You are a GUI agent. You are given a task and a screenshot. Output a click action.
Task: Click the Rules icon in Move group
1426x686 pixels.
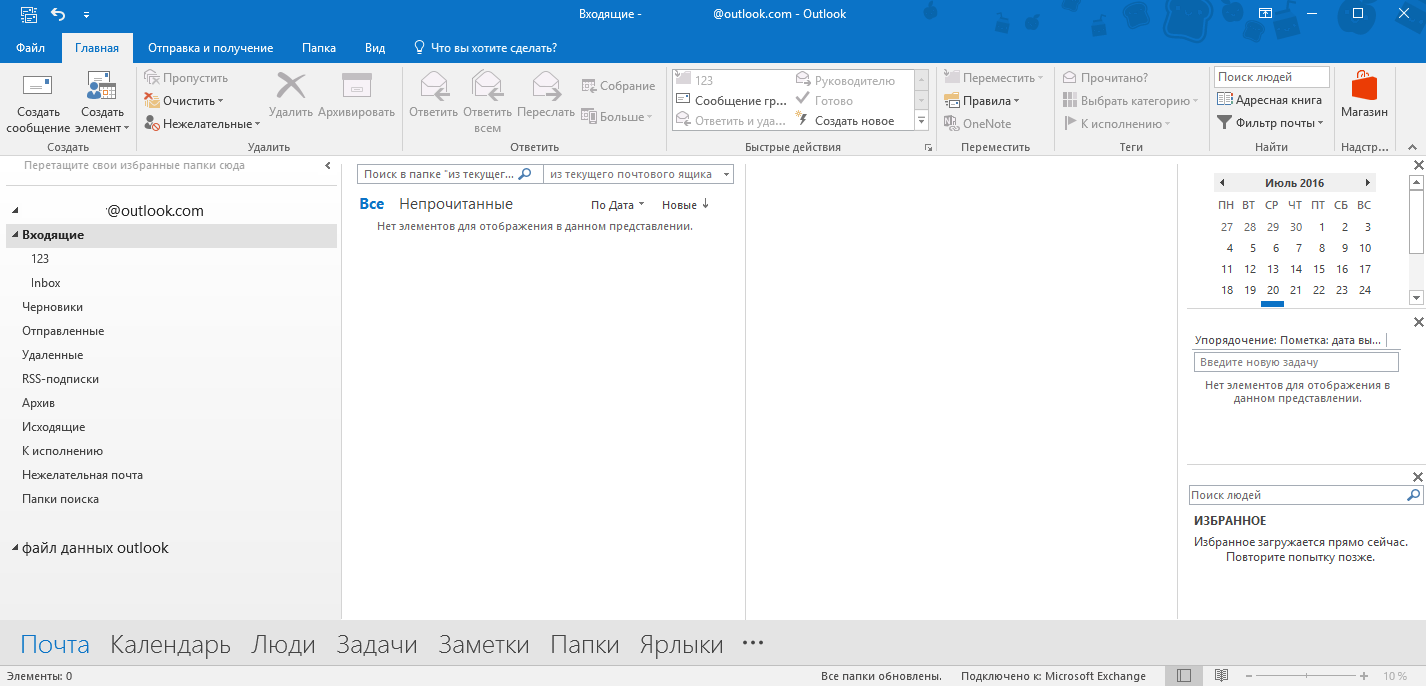point(951,101)
